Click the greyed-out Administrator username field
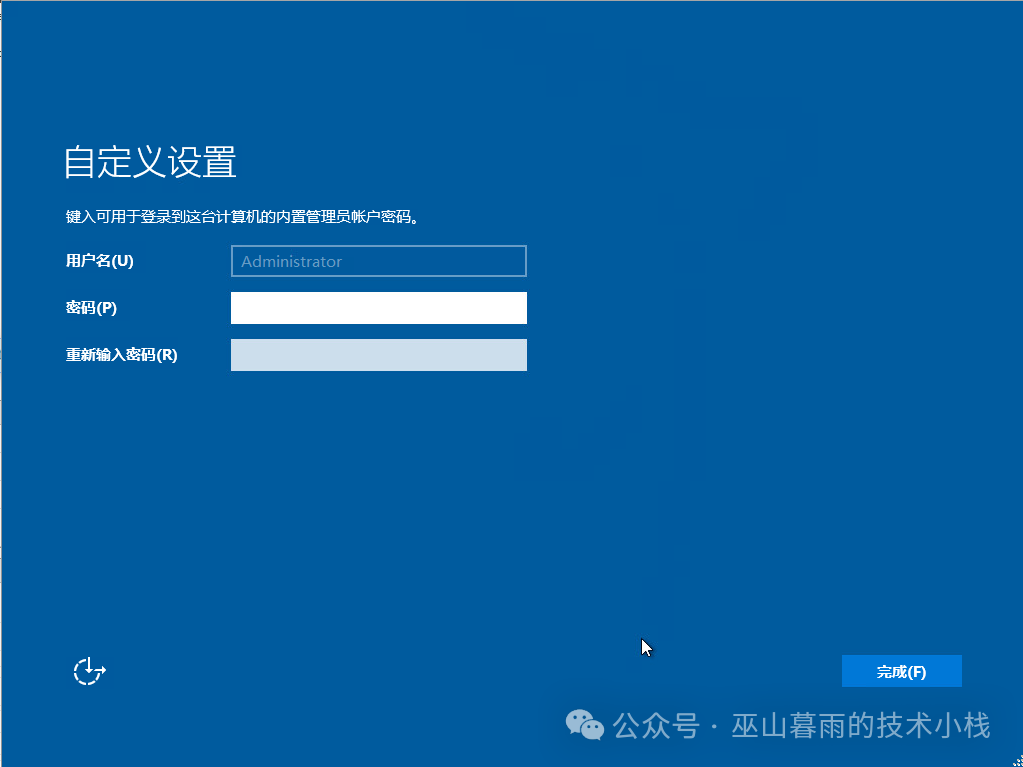The height and width of the screenshot is (767, 1023). point(378,261)
